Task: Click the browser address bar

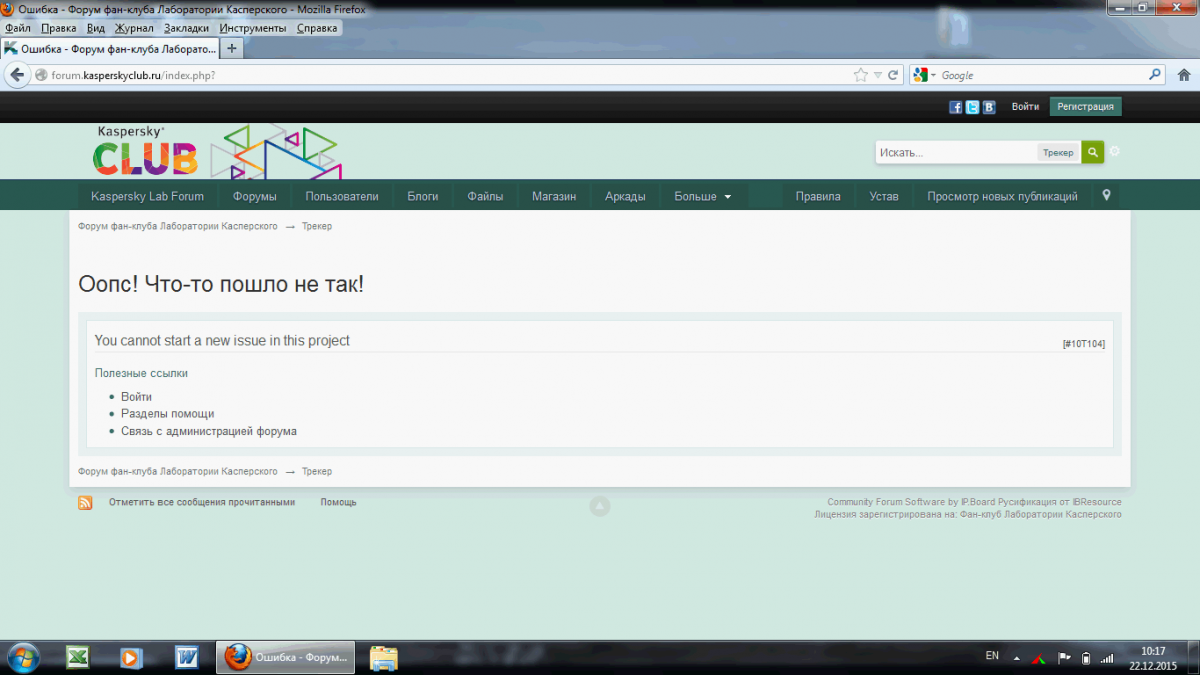Action: coord(450,75)
